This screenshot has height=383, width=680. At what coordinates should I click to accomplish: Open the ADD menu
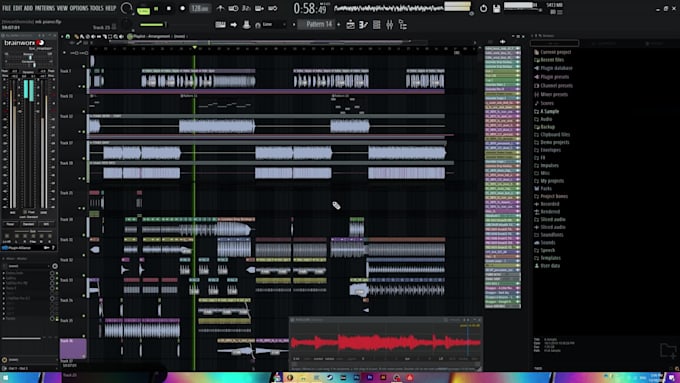pyautogui.click(x=28, y=8)
